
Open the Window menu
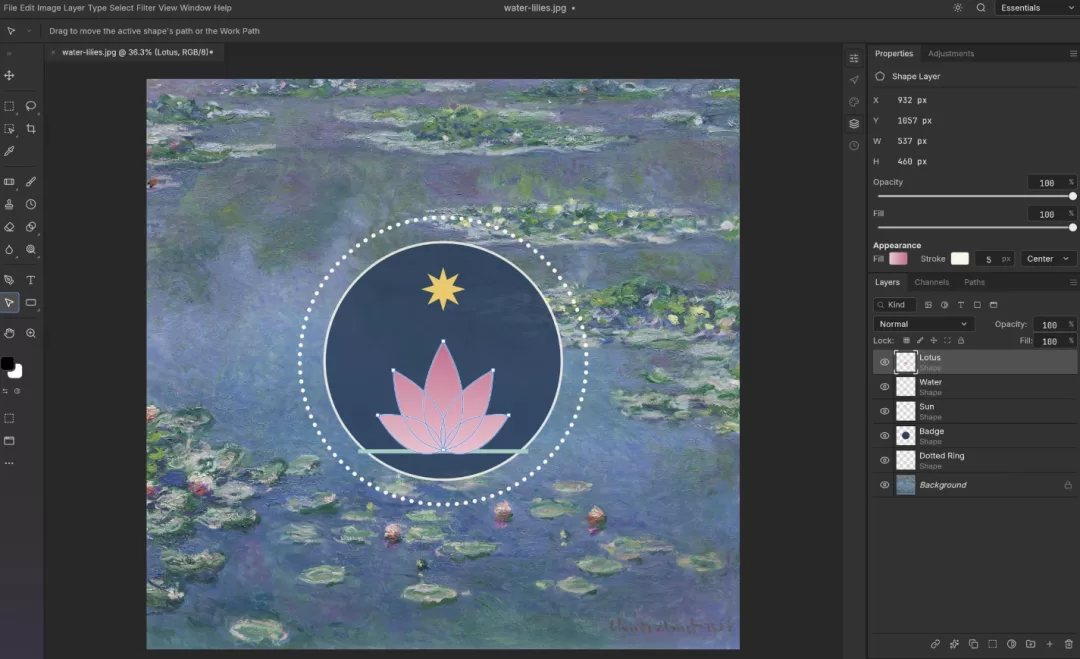tap(195, 8)
